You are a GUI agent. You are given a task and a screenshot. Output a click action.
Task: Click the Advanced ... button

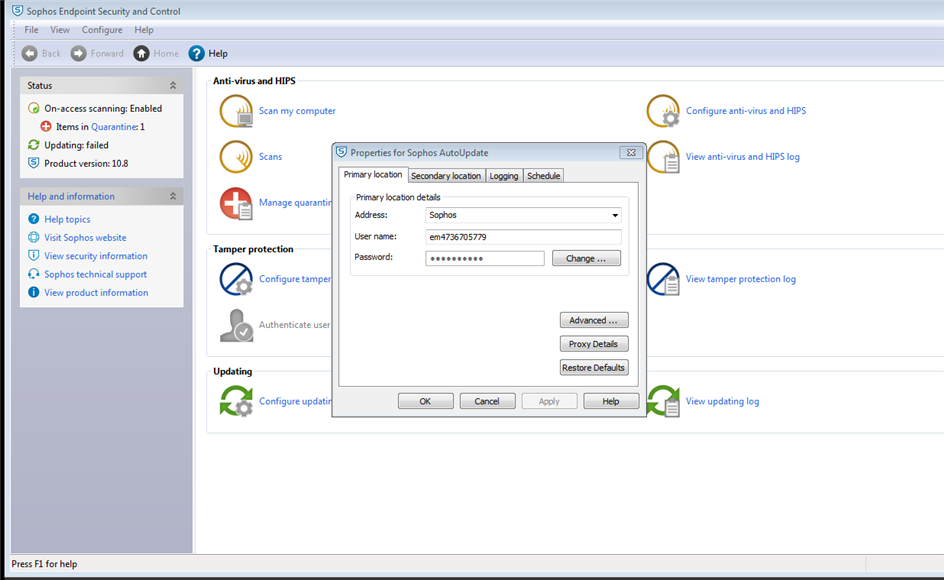pyautogui.click(x=594, y=320)
